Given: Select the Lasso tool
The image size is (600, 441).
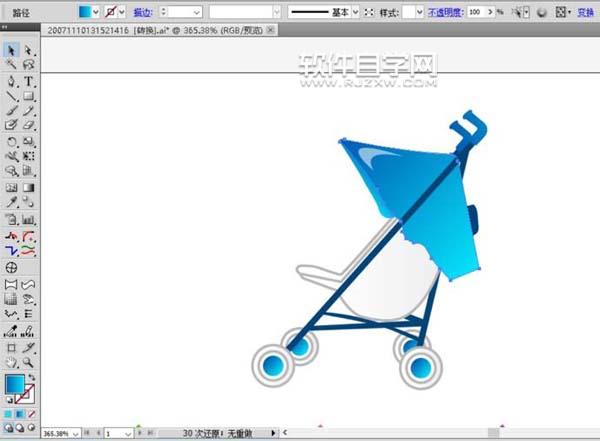Looking at the screenshot, I should 28,64.
